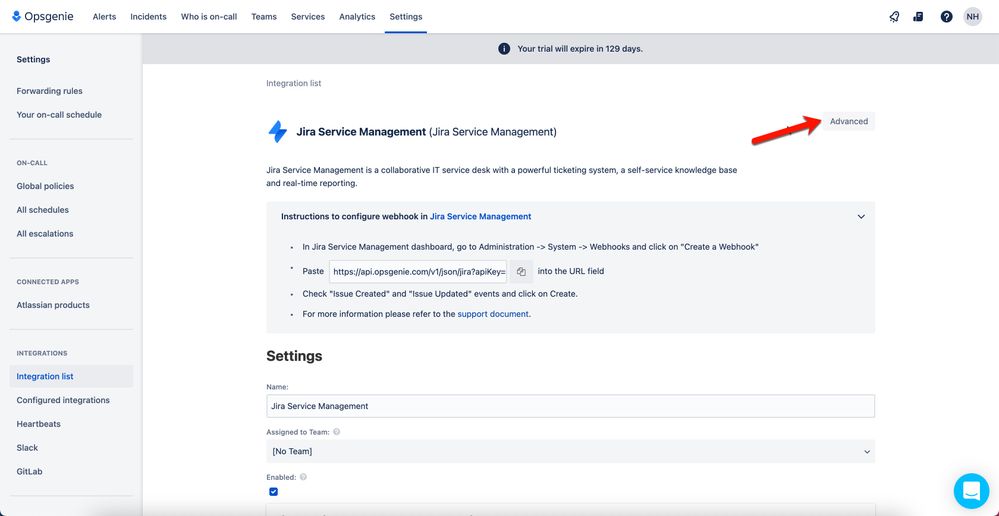This screenshot has width=999, height=516.
Task: Select the Settings tab
Action: point(406,17)
